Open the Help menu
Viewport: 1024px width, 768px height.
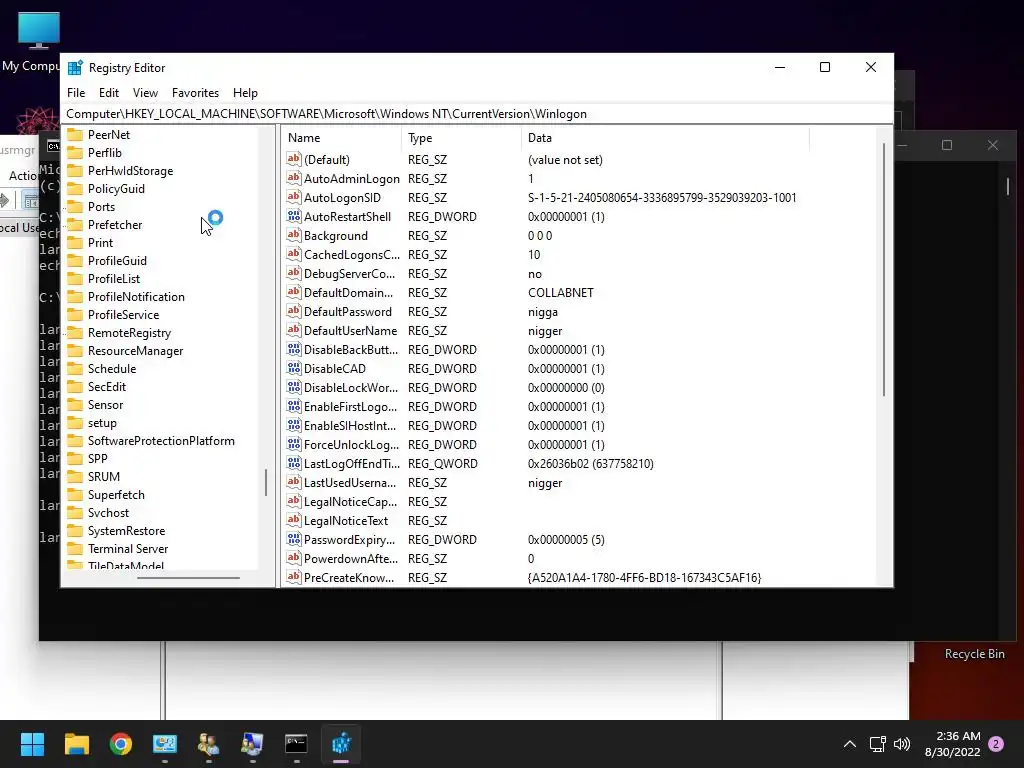tap(245, 93)
